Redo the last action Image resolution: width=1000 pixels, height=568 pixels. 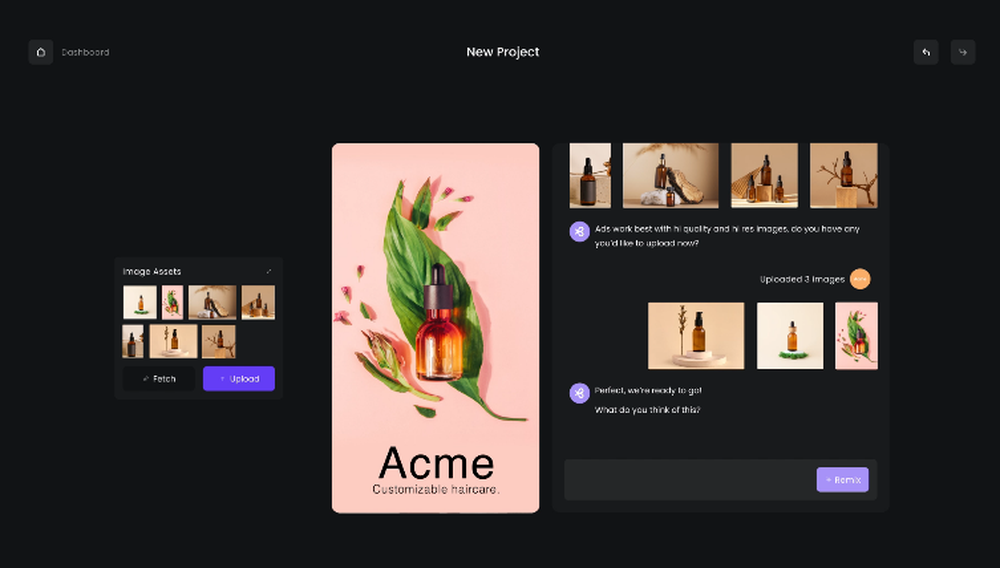(963, 52)
